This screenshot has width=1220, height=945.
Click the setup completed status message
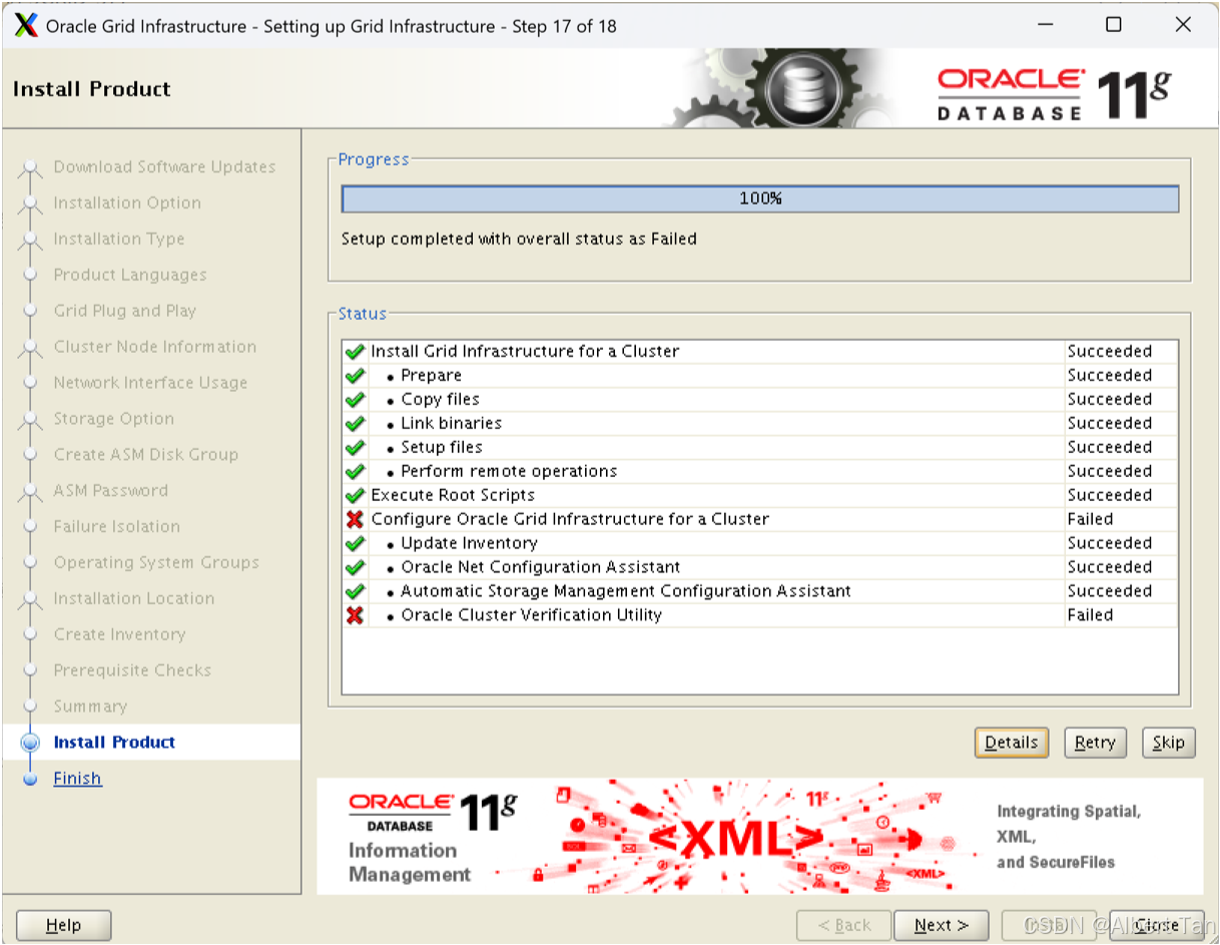point(519,239)
